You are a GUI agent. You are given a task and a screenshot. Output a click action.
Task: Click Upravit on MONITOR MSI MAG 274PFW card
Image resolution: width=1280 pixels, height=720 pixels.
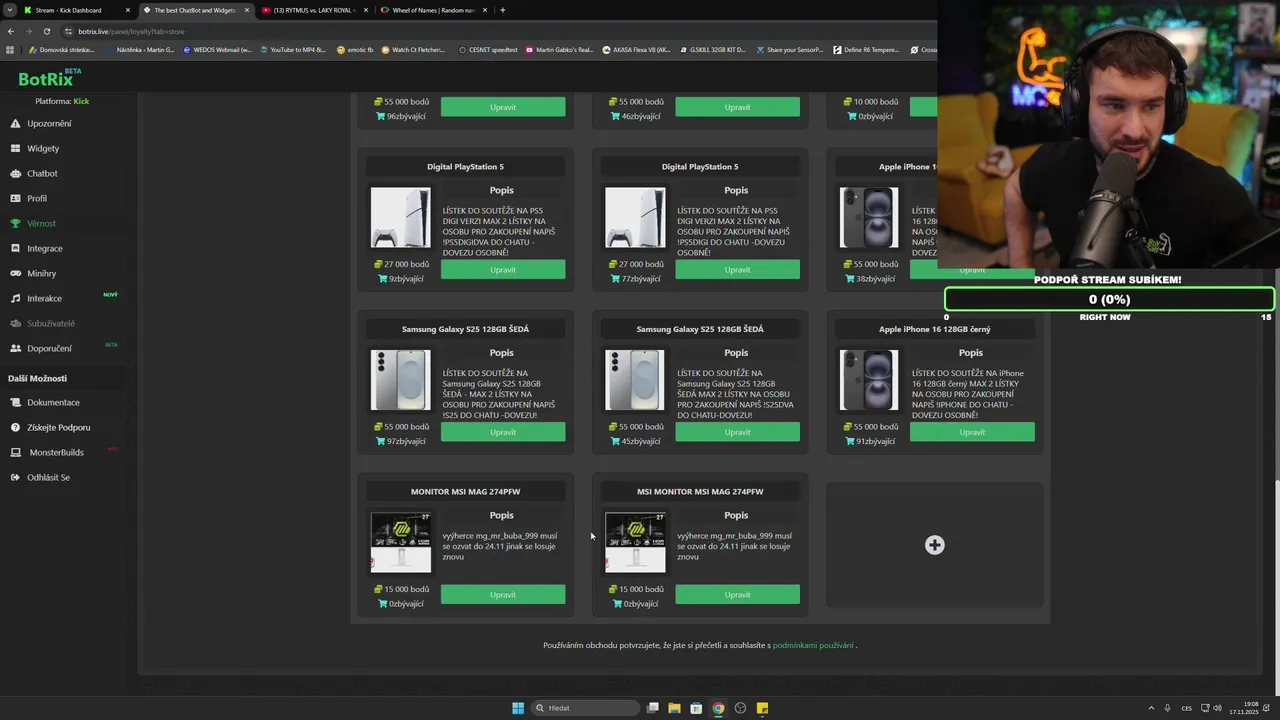tap(503, 595)
